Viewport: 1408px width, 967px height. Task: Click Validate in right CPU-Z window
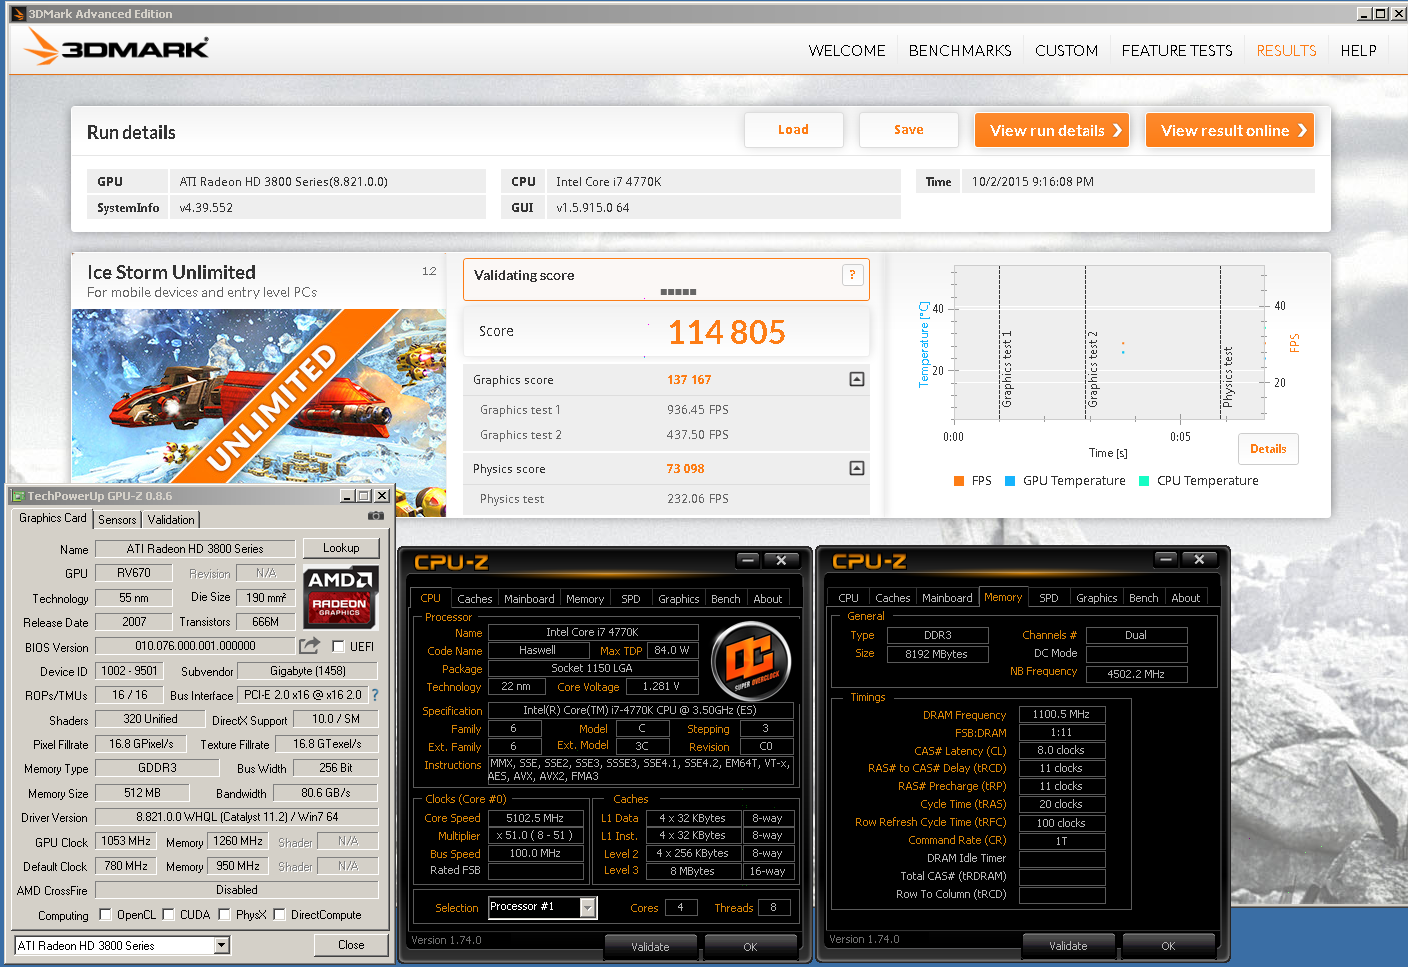(x=1068, y=946)
